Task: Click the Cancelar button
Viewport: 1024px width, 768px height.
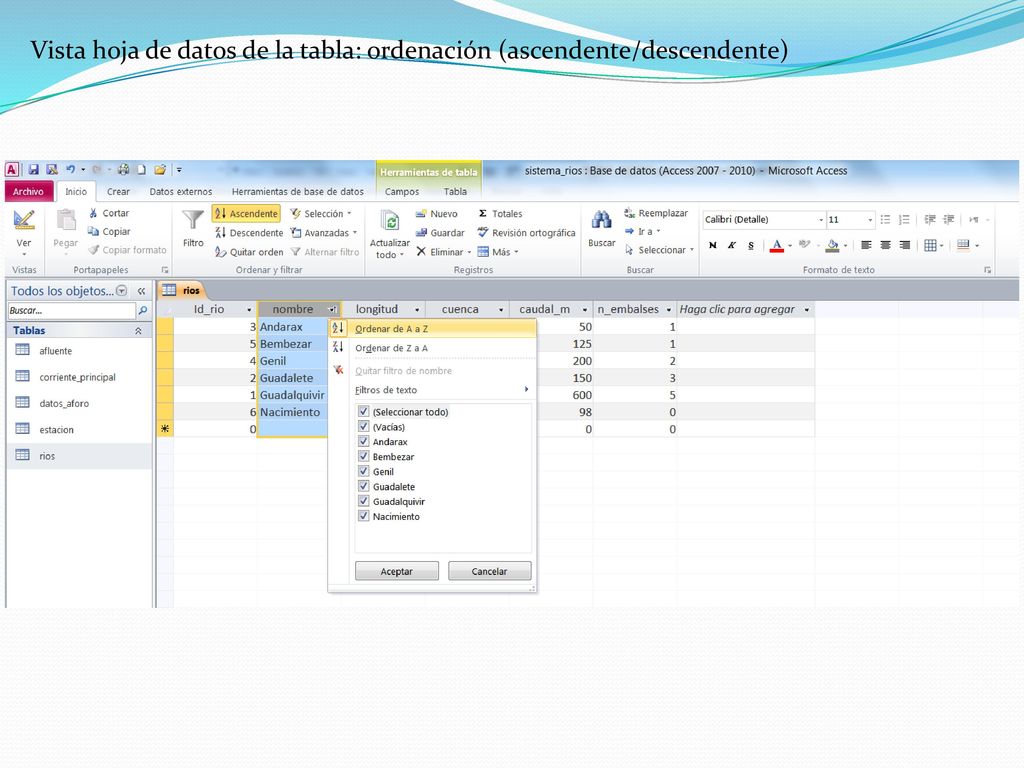Action: point(489,571)
